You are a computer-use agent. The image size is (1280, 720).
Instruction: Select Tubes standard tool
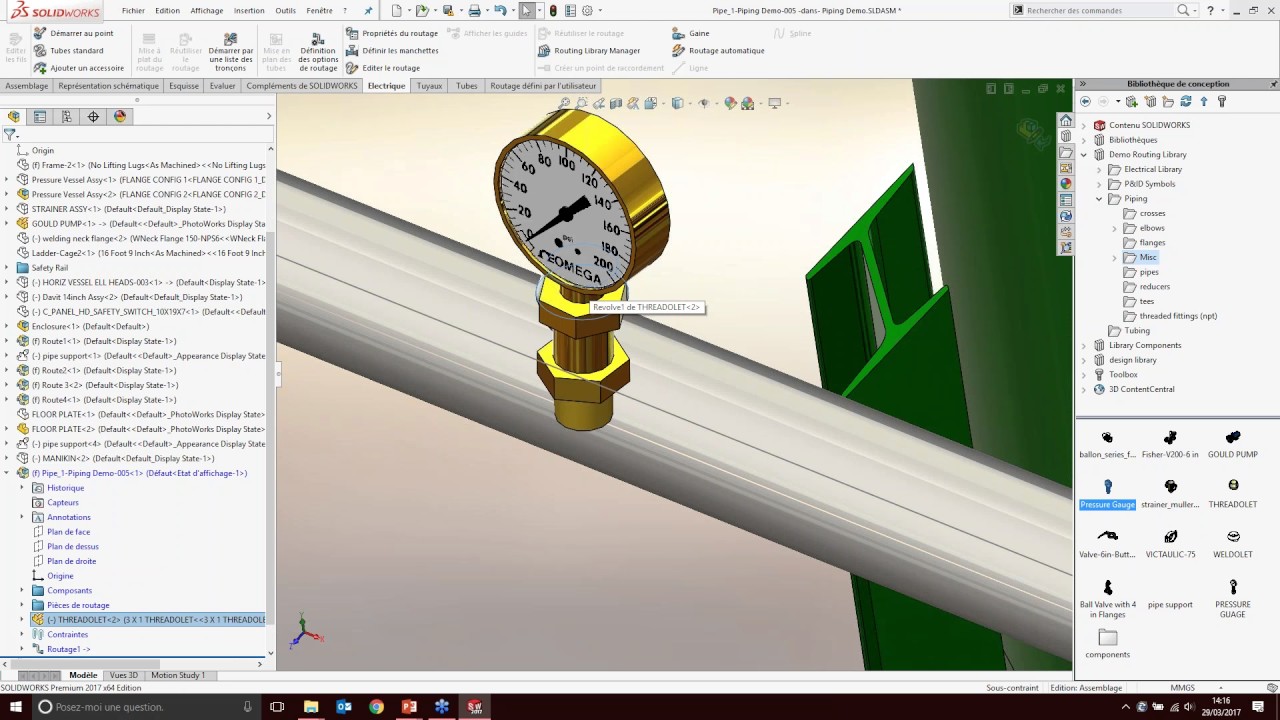(x=68, y=51)
